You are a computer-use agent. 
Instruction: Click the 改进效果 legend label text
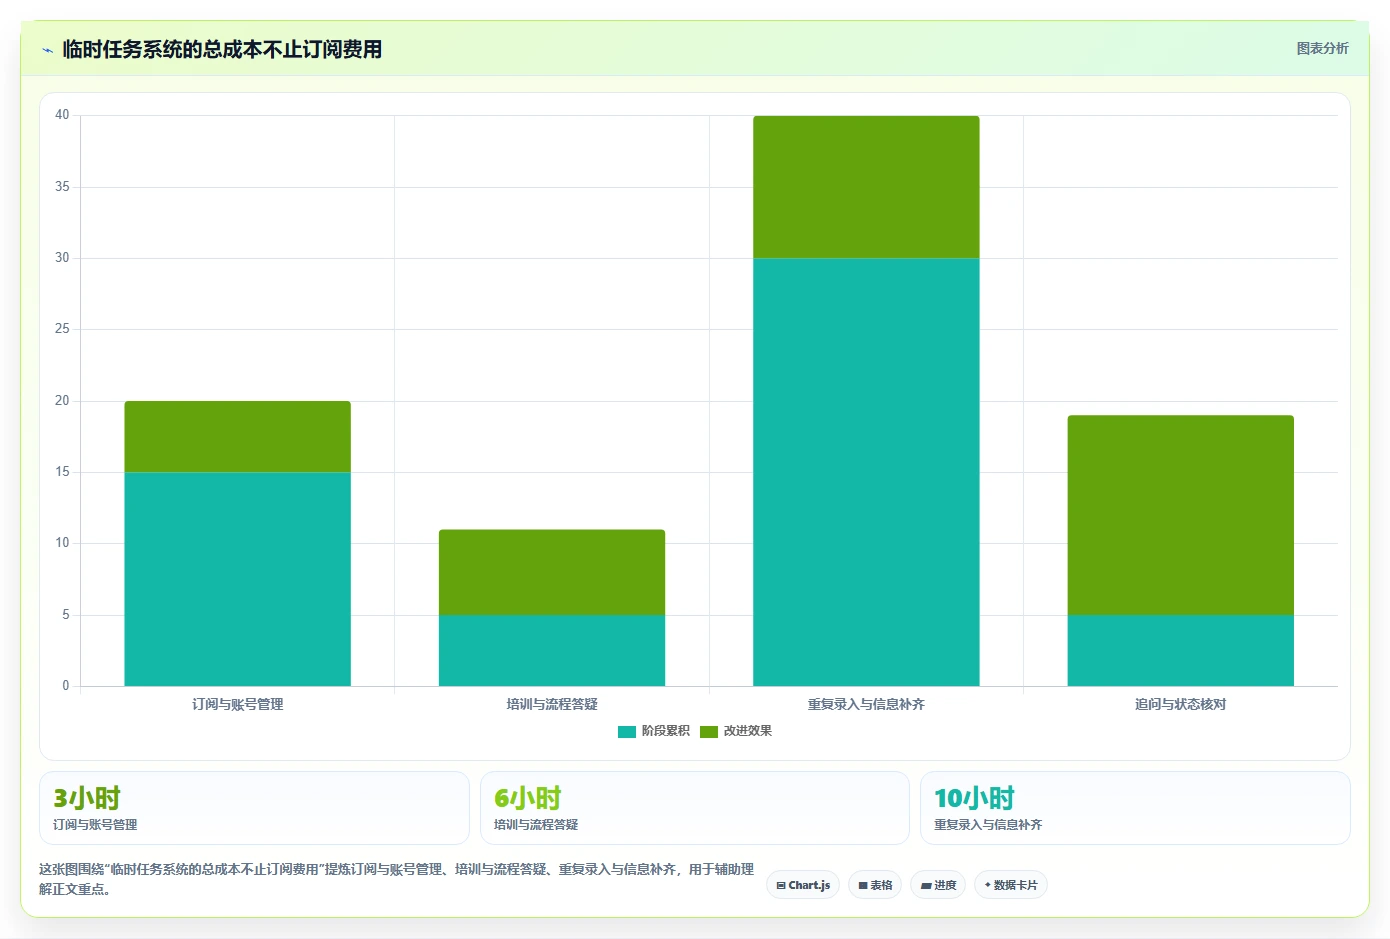[x=747, y=731]
